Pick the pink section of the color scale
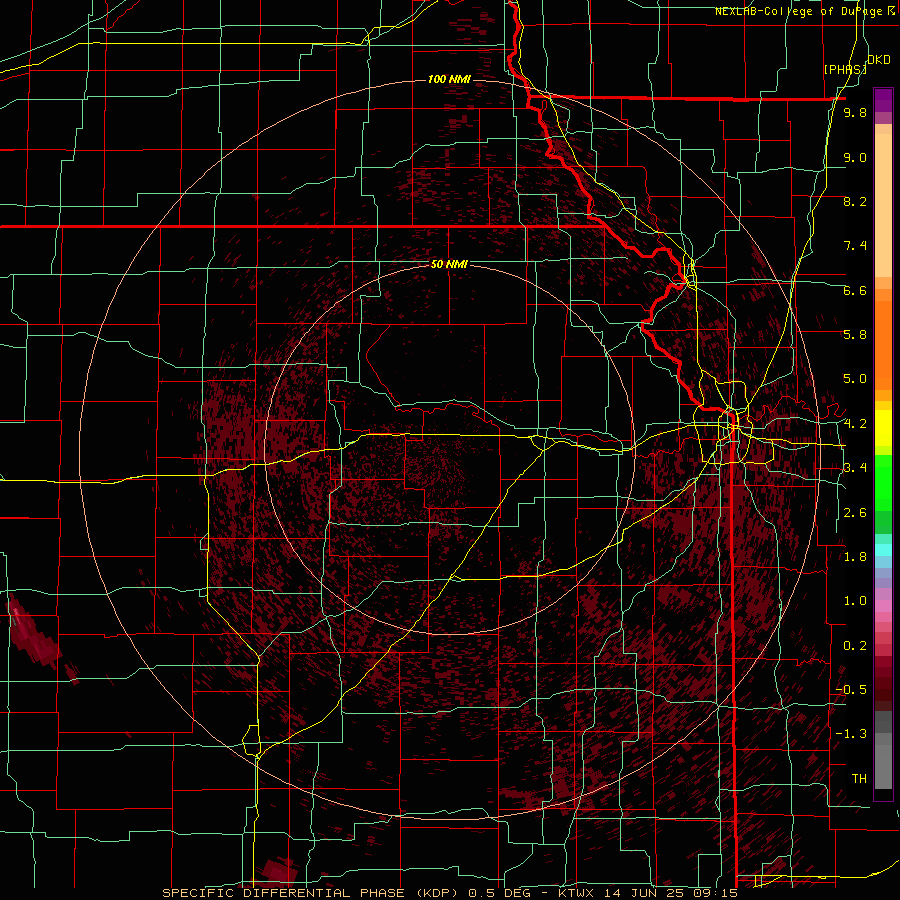This screenshot has width=900, height=900. (x=883, y=606)
